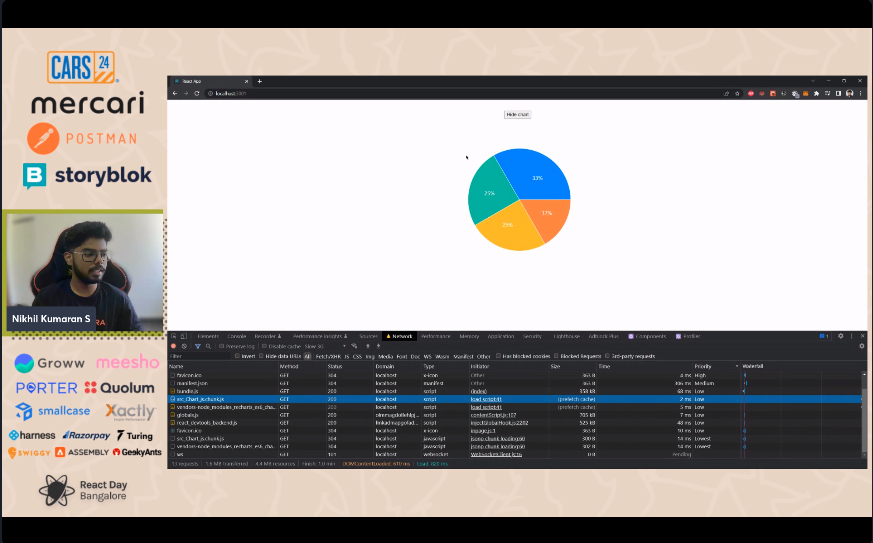The image size is (873, 543).
Task: Click the share page icon in address bar
Action: [726, 94]
